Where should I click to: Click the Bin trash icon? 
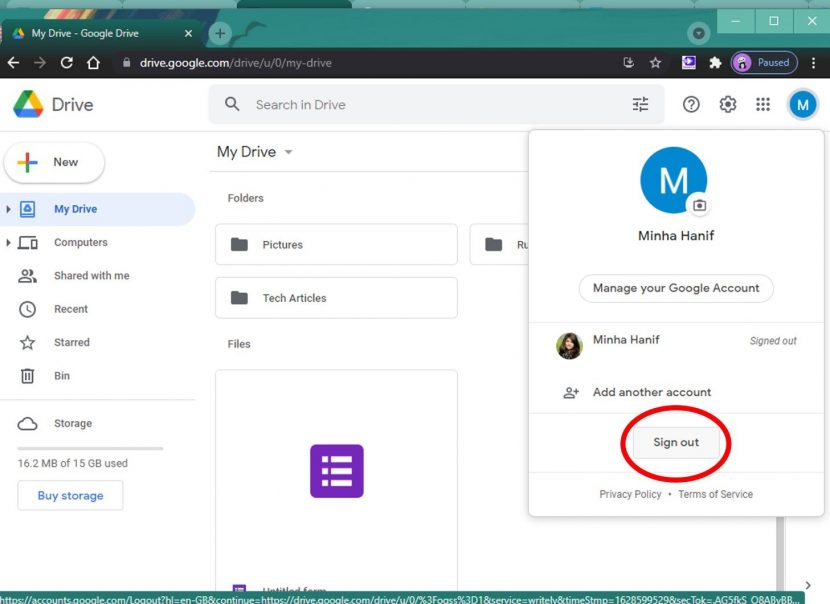(28, 376)
